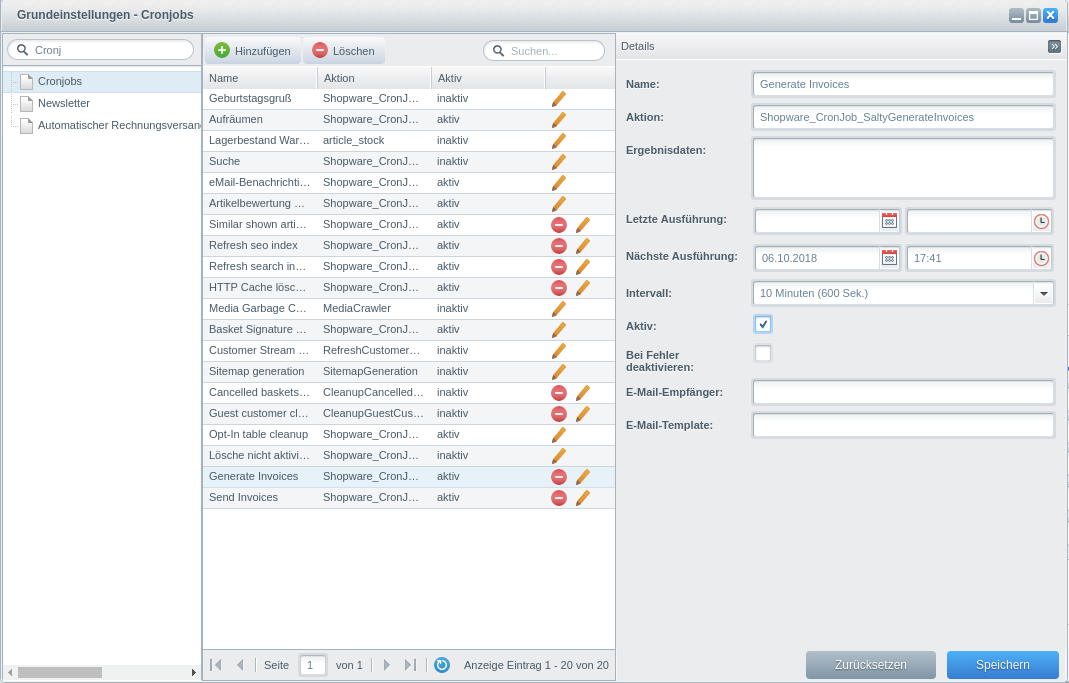Open calendar picker for Letzte Ausführung

[x=889, y=221]
